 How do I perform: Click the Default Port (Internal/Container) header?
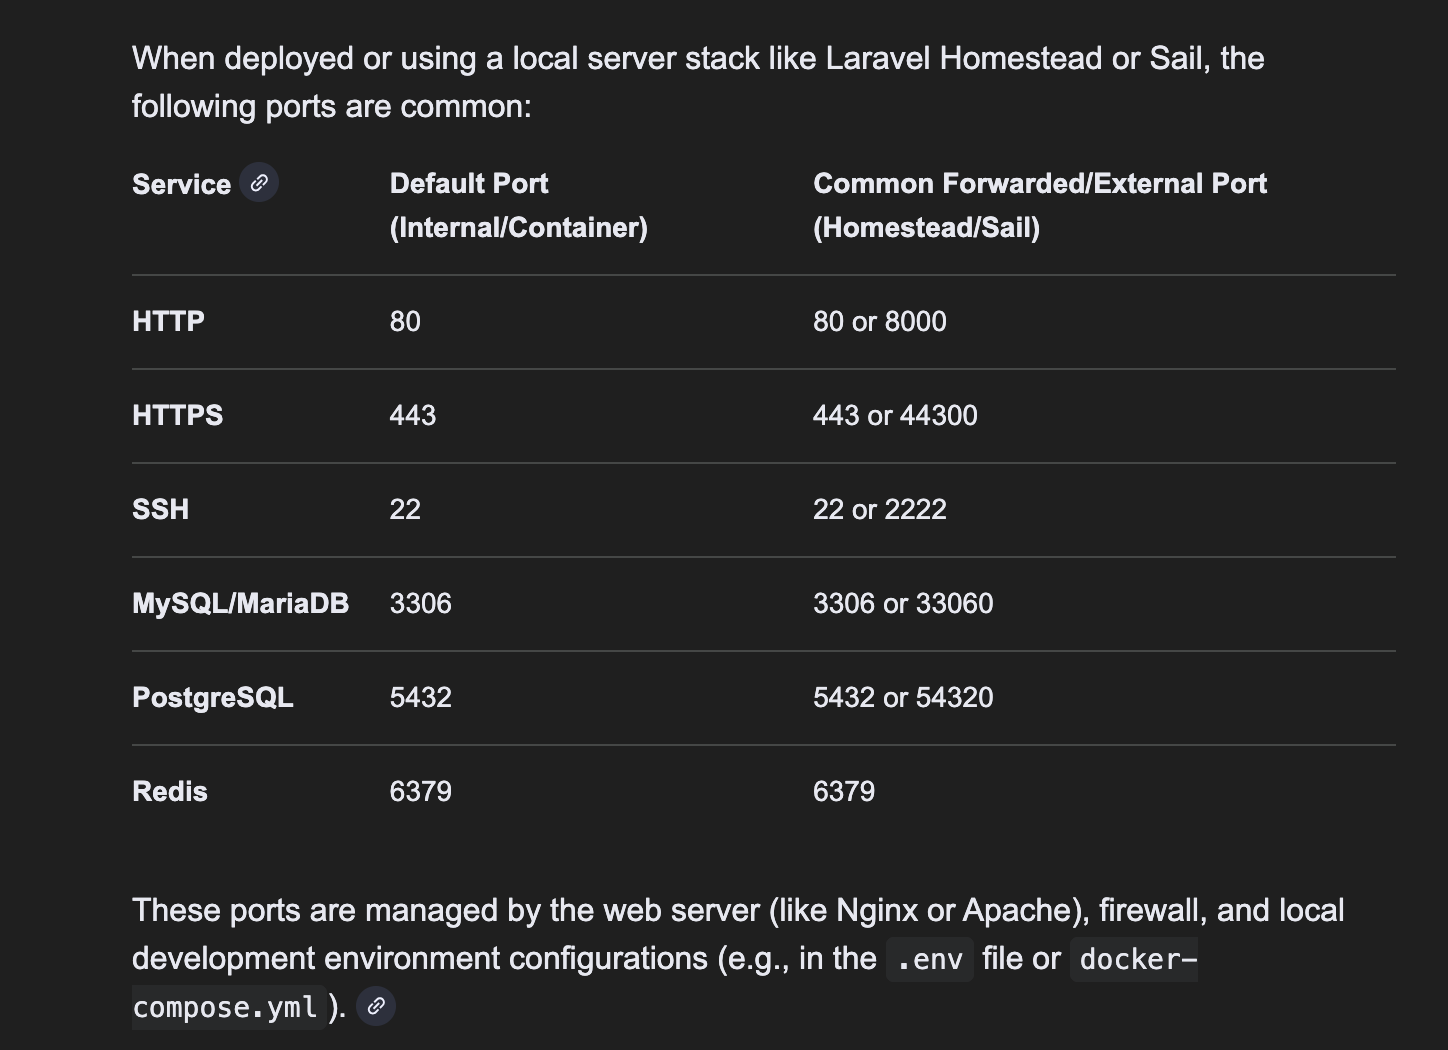pos(518,205)
